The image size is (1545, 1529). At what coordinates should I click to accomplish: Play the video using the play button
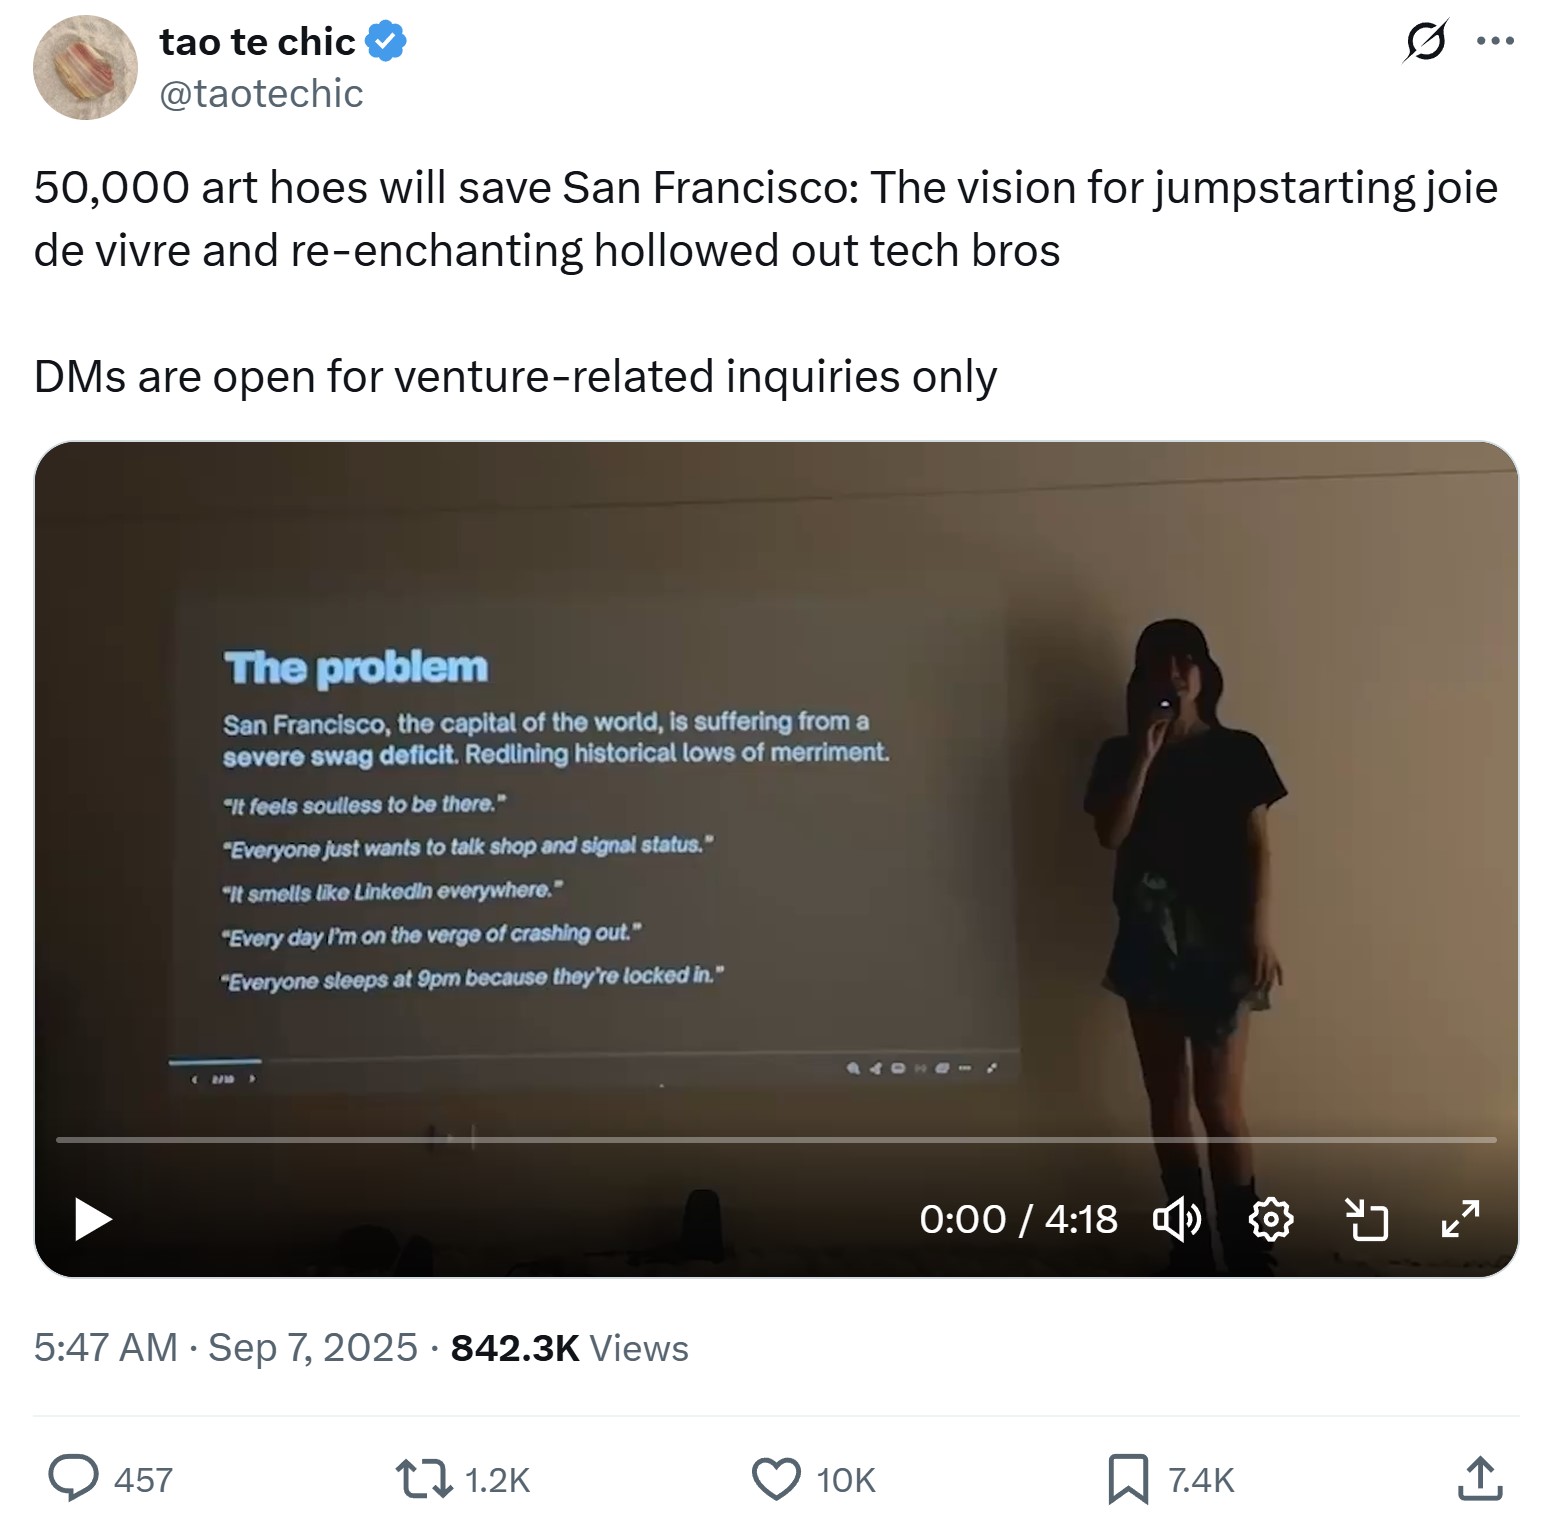[x=93, y=1220]
